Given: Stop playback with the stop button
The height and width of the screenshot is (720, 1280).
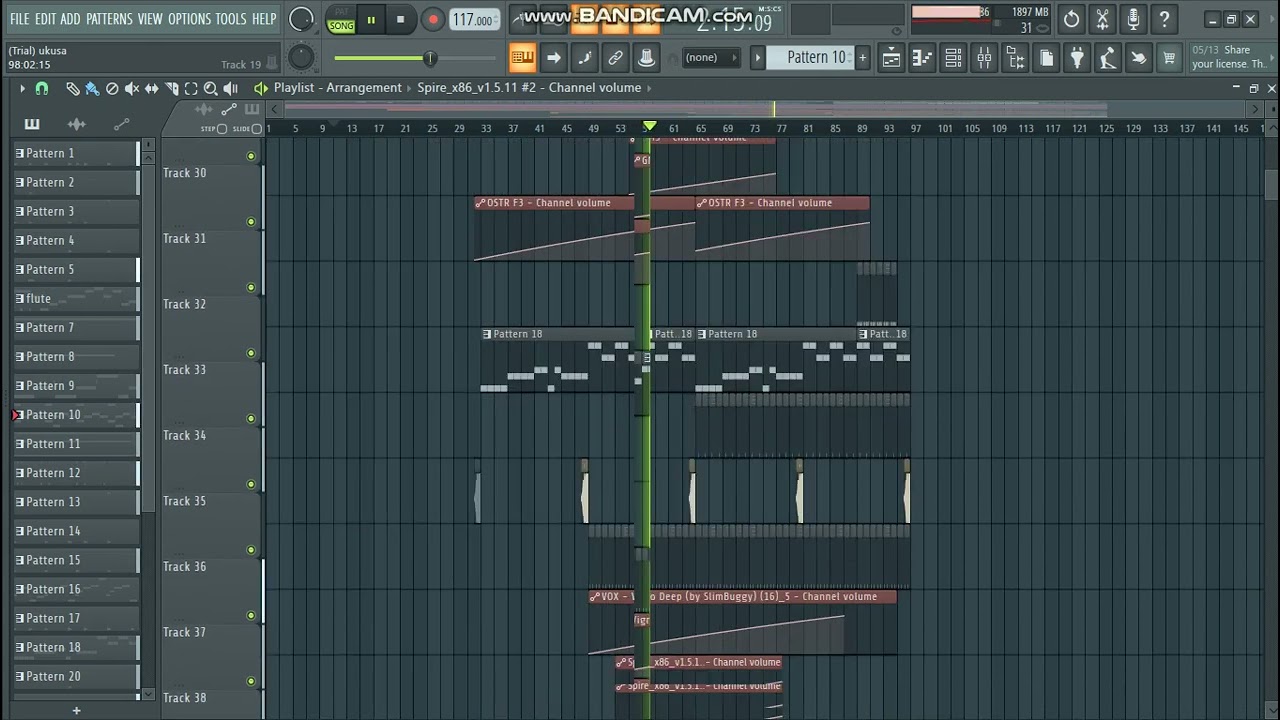Looking at the screenshot, I should 400,20.
